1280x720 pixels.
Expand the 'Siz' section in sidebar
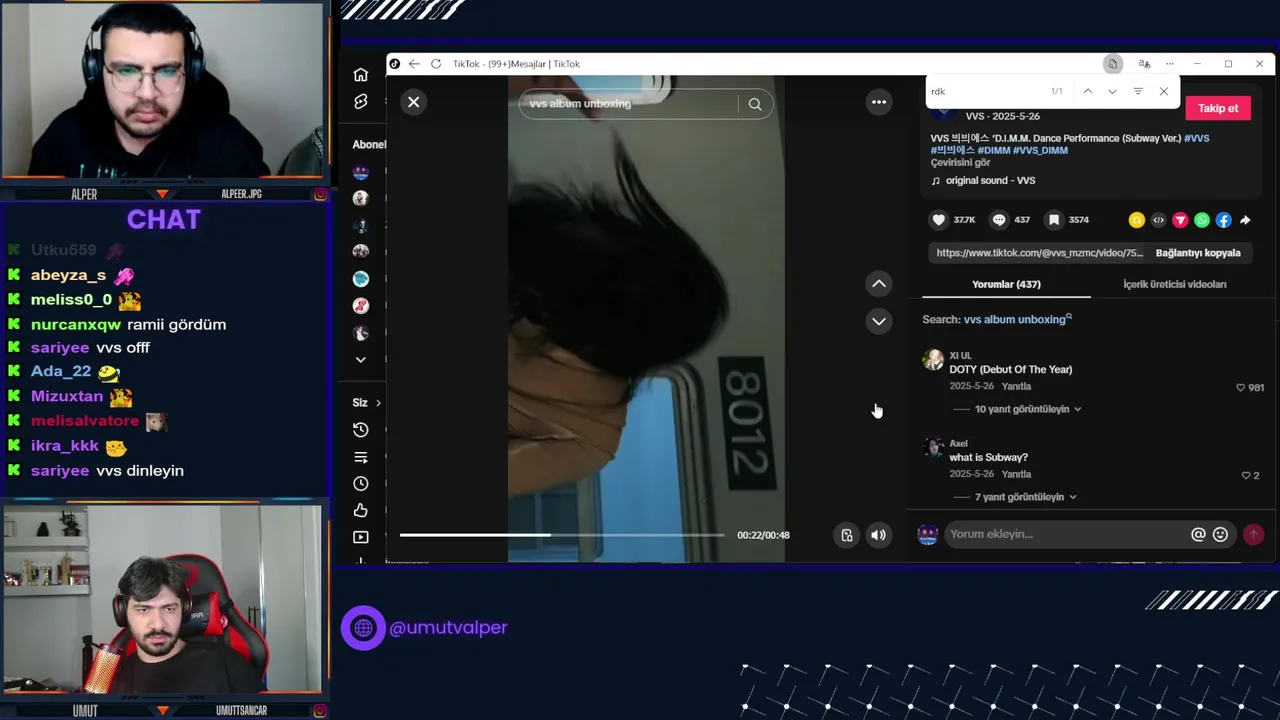tap(367, 403)
